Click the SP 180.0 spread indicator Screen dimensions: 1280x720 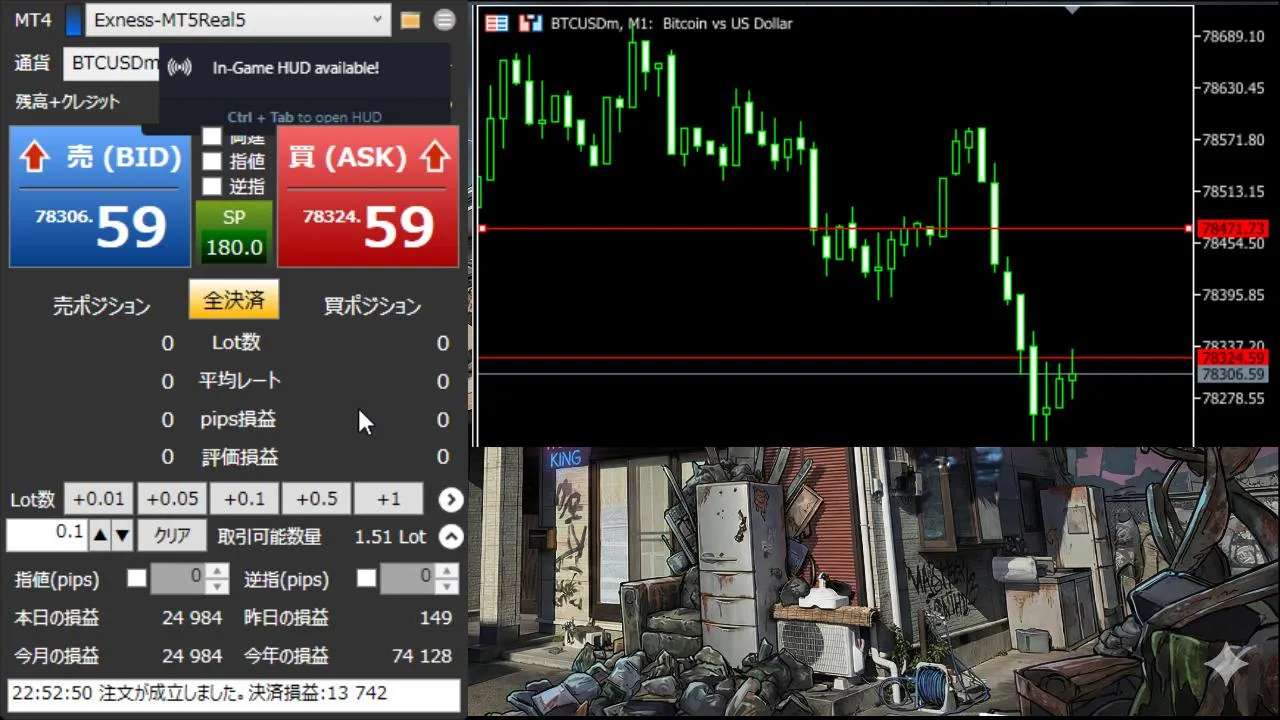(x=234, y=233)
